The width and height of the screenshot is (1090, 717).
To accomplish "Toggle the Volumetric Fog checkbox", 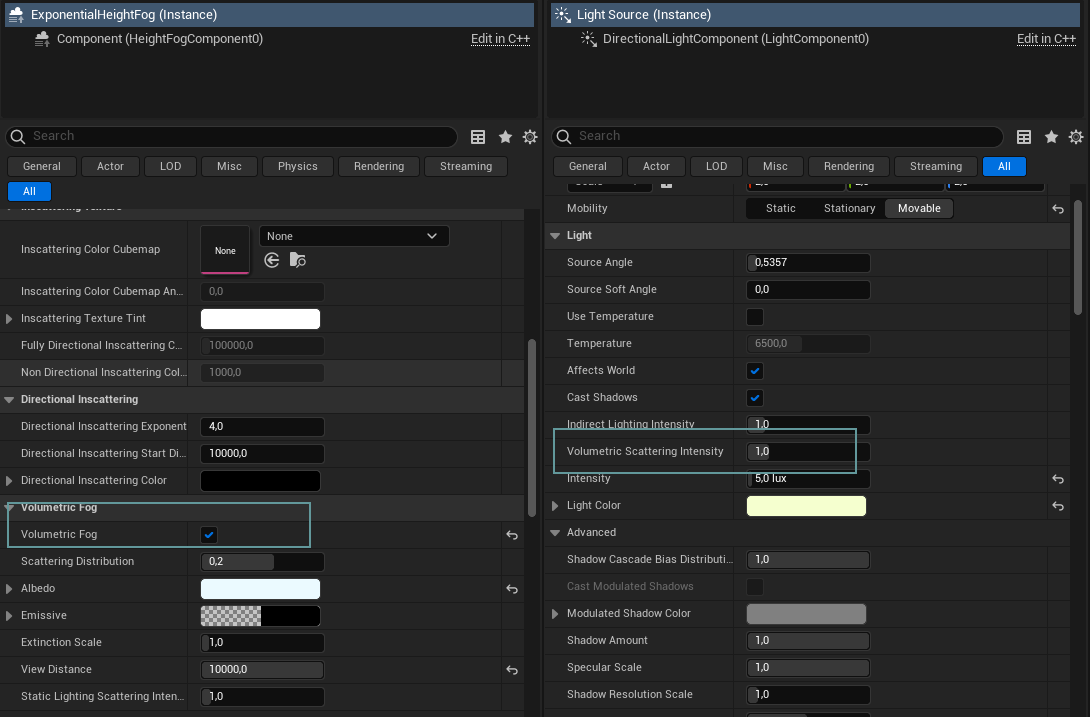I will pos(209,535).
